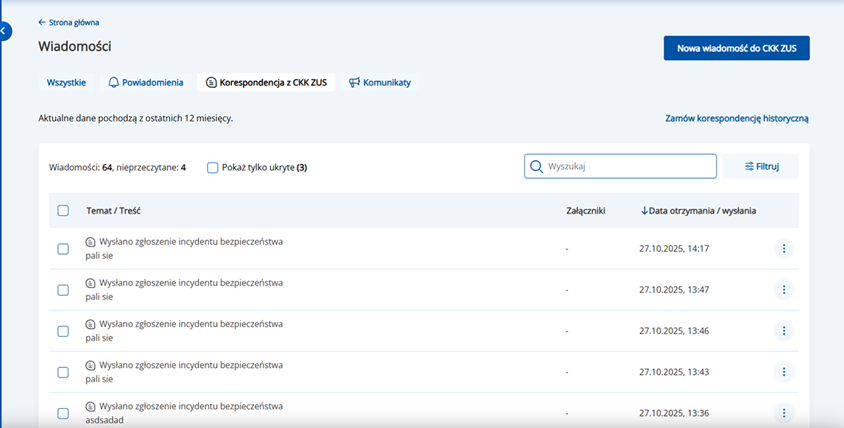Open the Powiadomienia tab with bell icon
Viewport: 844px width, 428px height.
[146, 82]
